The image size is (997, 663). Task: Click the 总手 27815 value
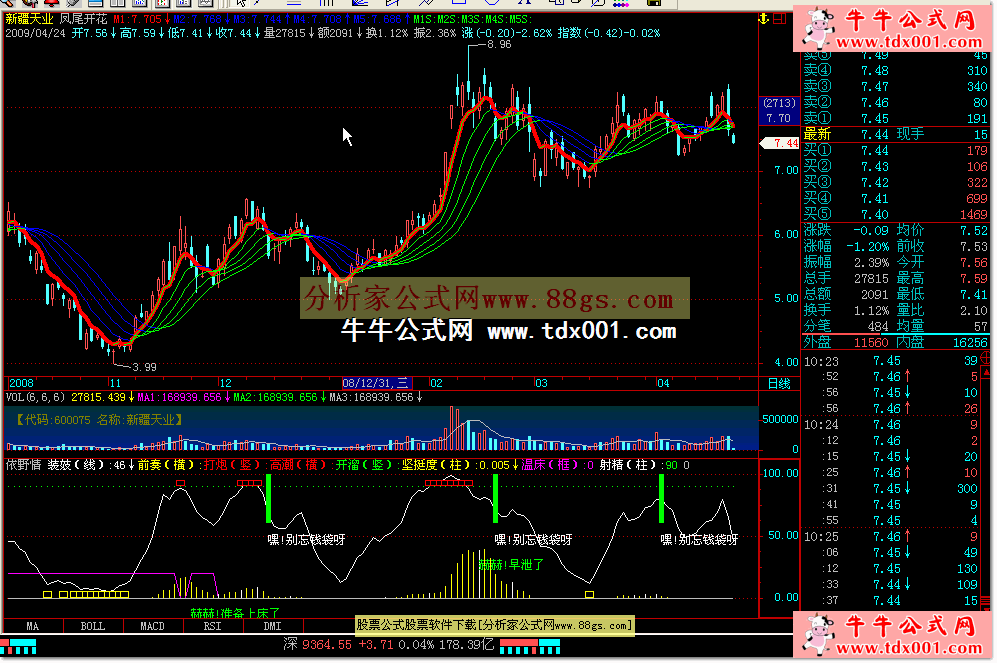(x=871, y=278)
